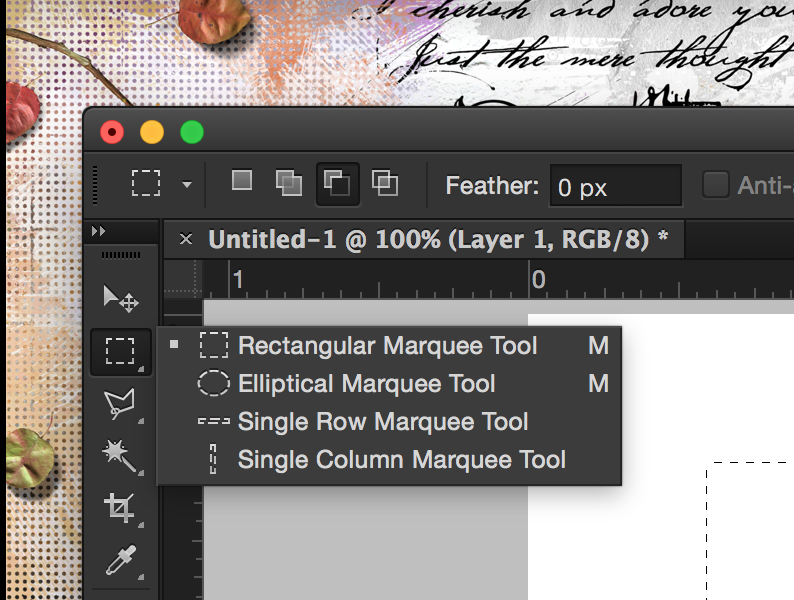
Task: Click the red close window button
Action: pos(112,133)
